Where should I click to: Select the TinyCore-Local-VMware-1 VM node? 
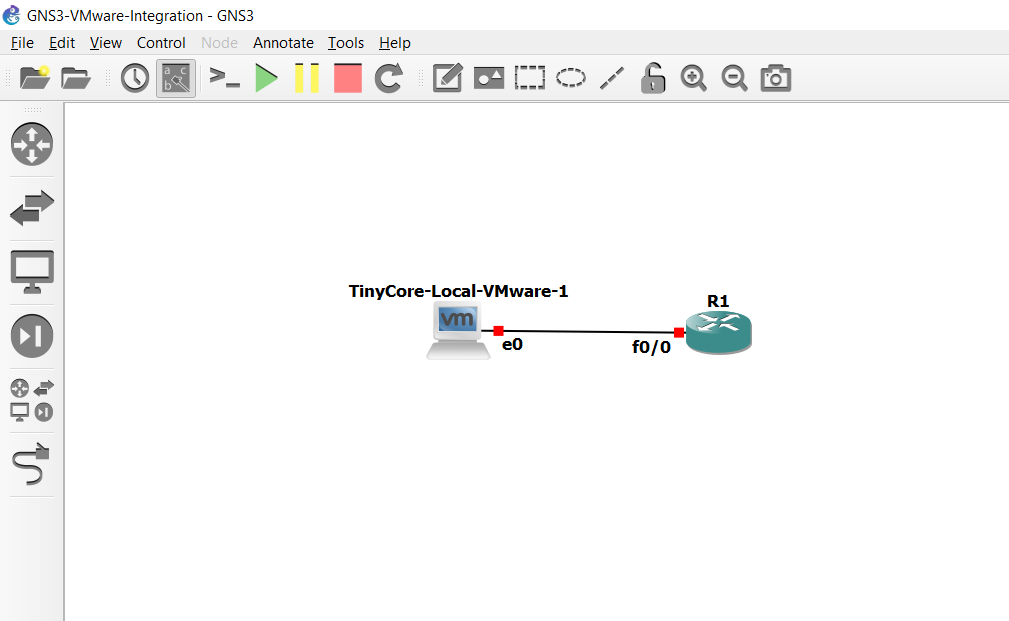click(x=458, y=331)
